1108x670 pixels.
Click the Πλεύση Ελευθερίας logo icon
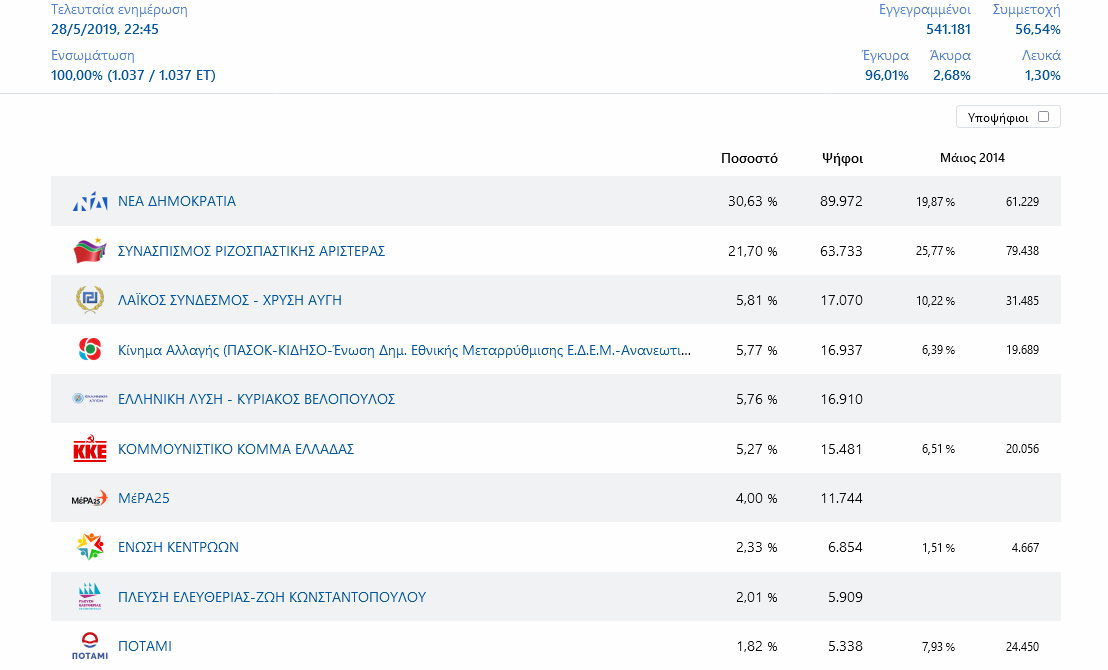click(x=90, y=597)
